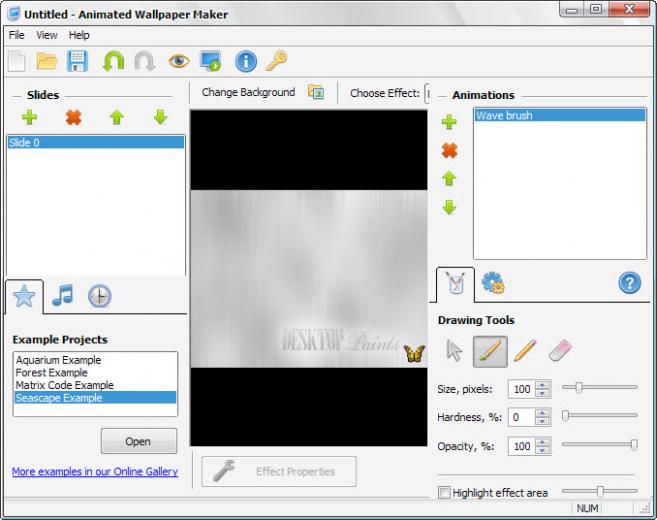Open the View menu
Image resolution: width=657 pixels, height=520 pixels.
(47, 35)
